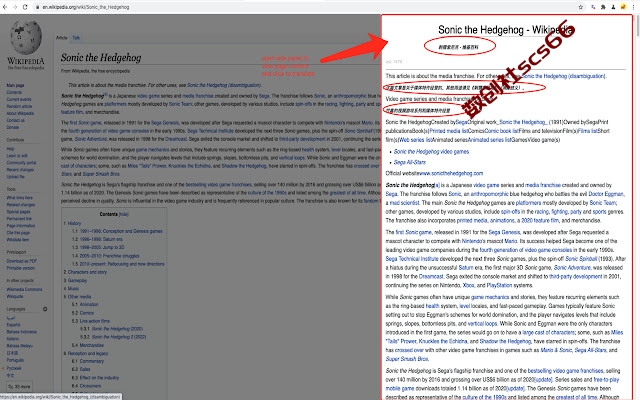Open Wikimedia Commons link

pyautogui.click(x=24, y=289)
